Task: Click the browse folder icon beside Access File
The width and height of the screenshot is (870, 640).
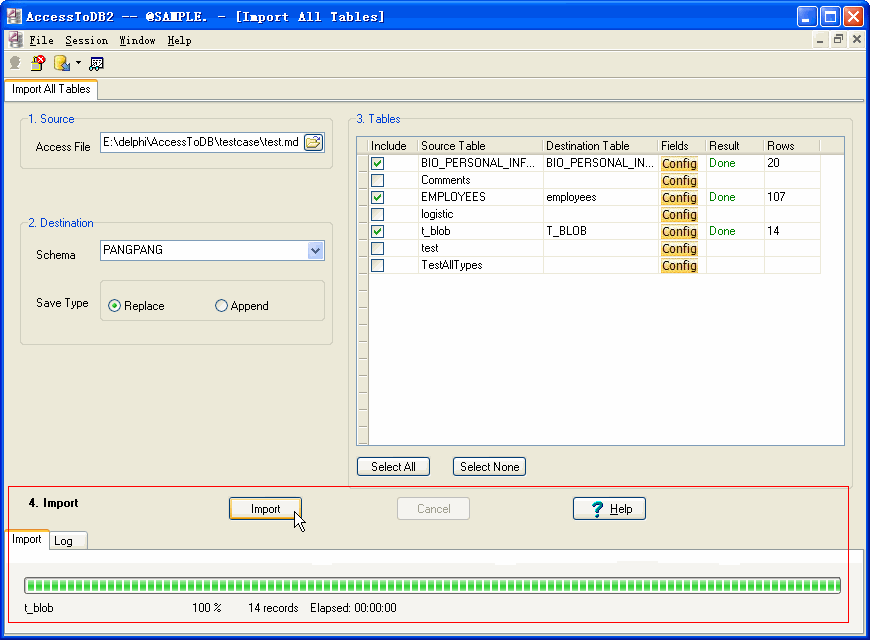Action: click(314, 143)
